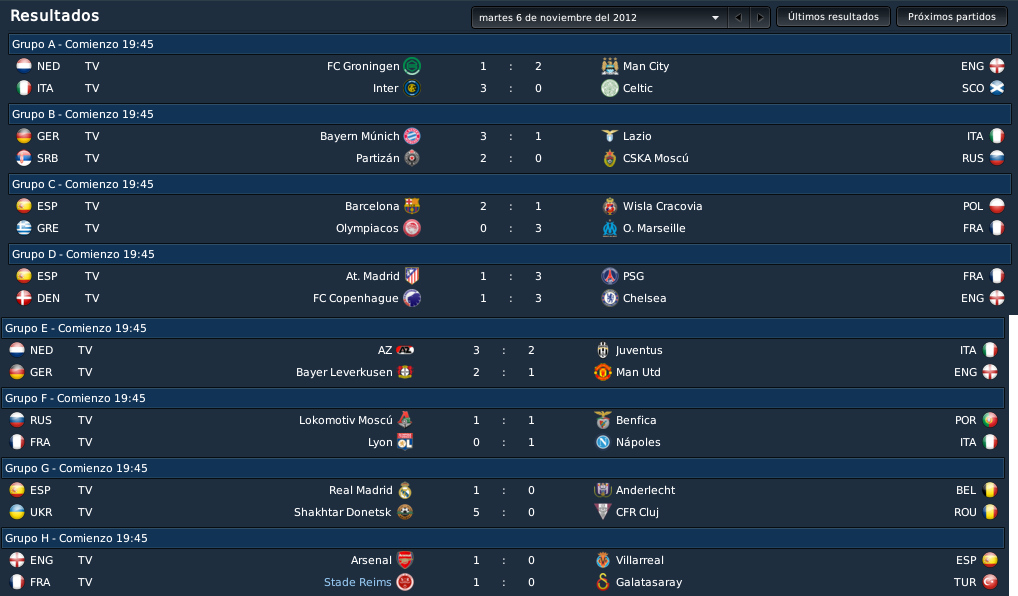The height and width of the screenshot is (596, 1018).
Task: Click the PSG club badge
Action: pyautogui.click(x=610, y=277)
